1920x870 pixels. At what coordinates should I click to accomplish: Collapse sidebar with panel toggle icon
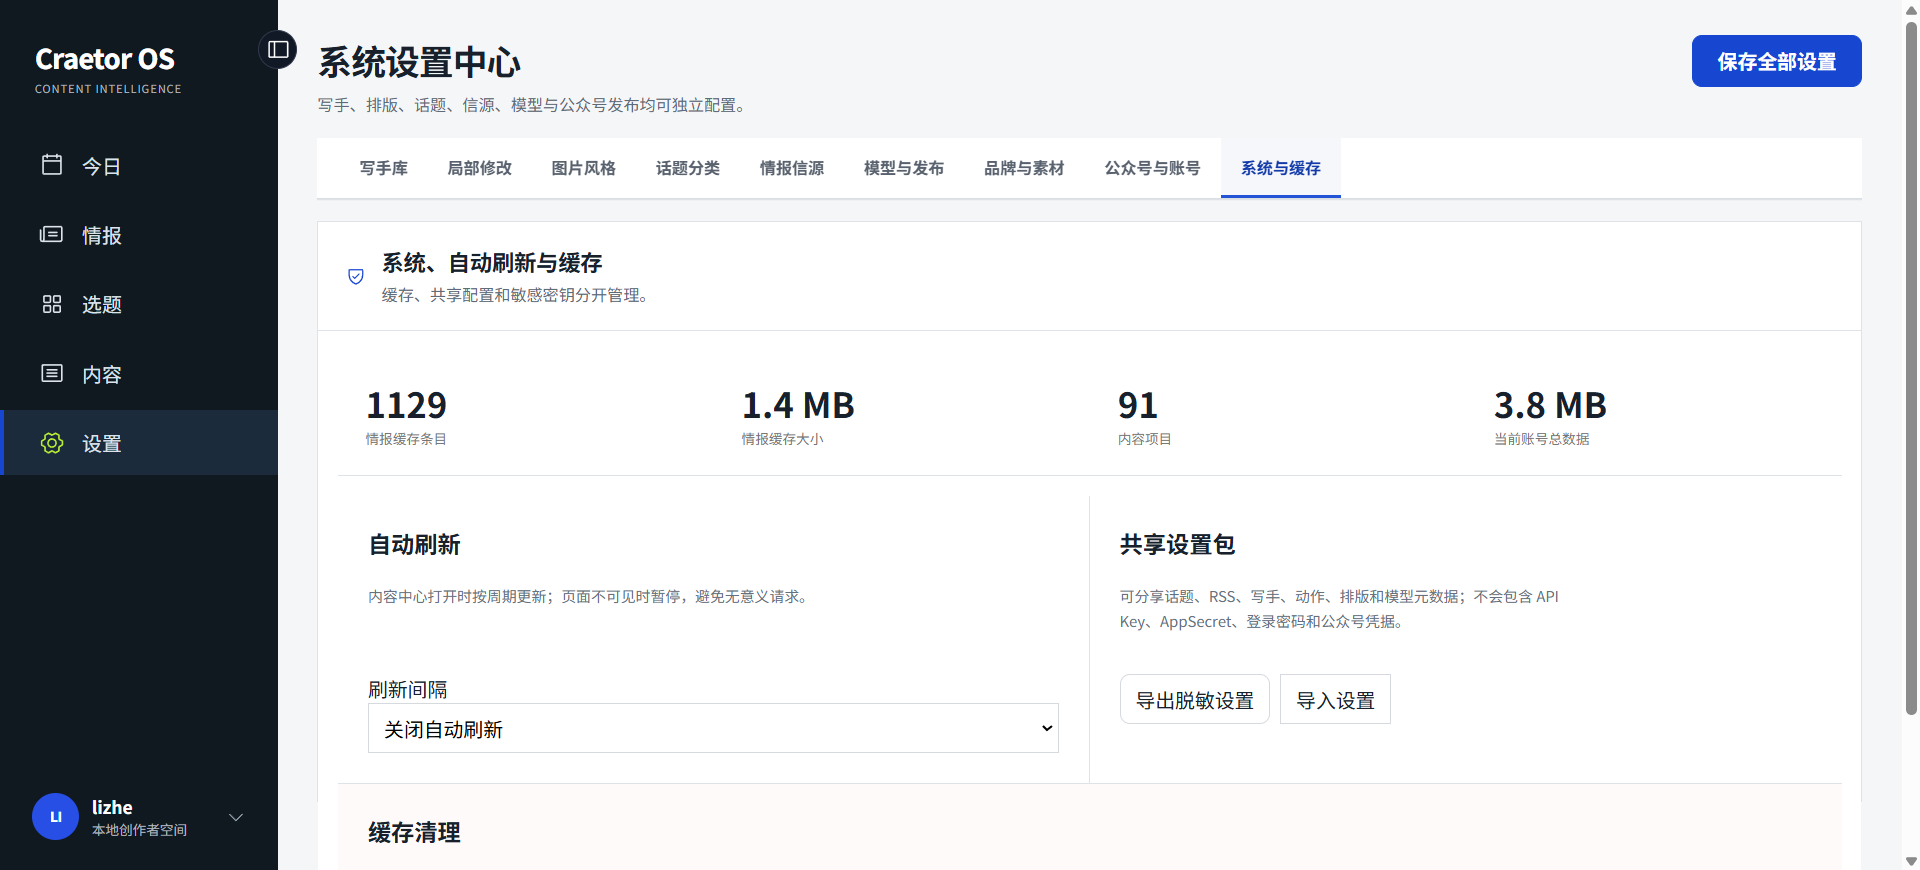point(278,49)
